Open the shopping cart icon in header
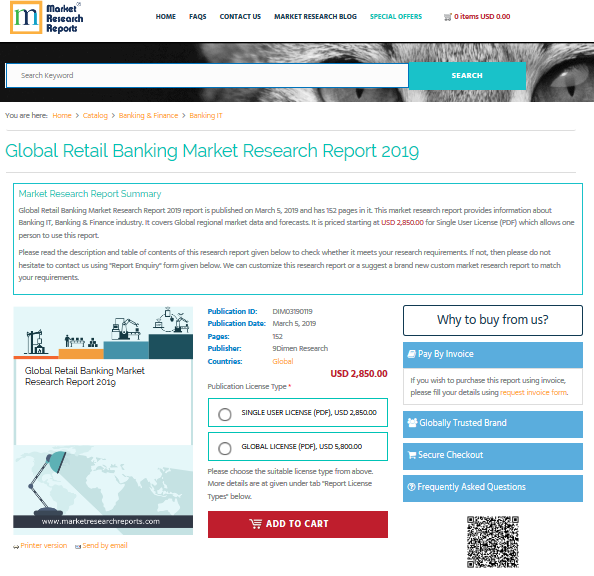Image resolution: width=594 pixels, height=576 pixels. point(448,17)
